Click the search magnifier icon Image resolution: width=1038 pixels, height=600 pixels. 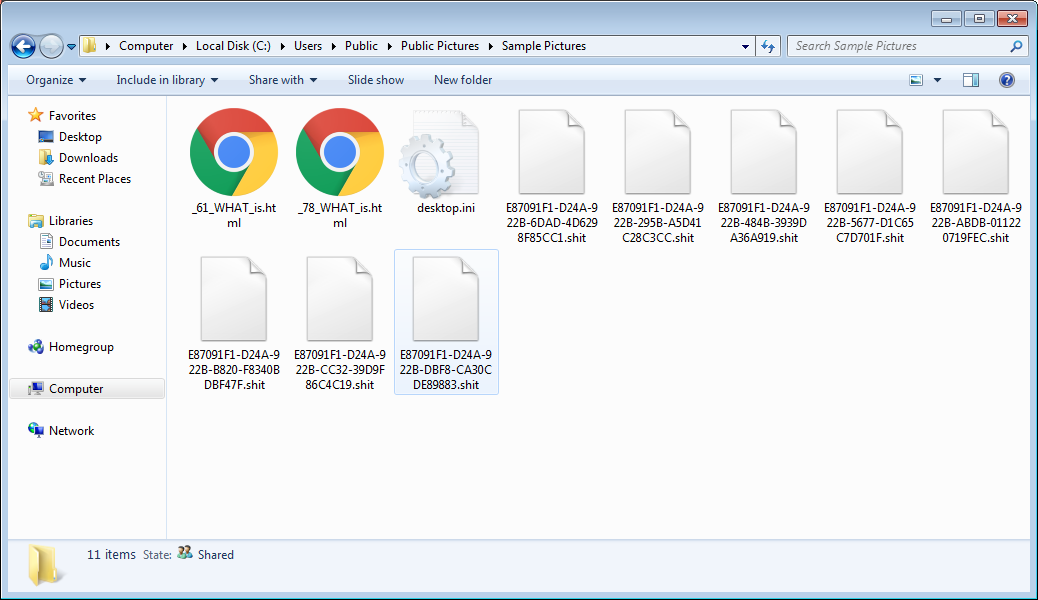click(1016, 46)
